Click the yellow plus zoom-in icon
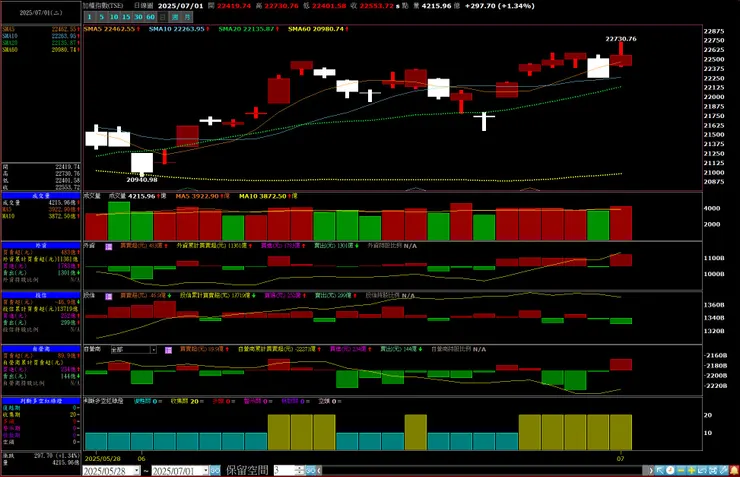This screenshot has width=740, height=477. [691, 470]
